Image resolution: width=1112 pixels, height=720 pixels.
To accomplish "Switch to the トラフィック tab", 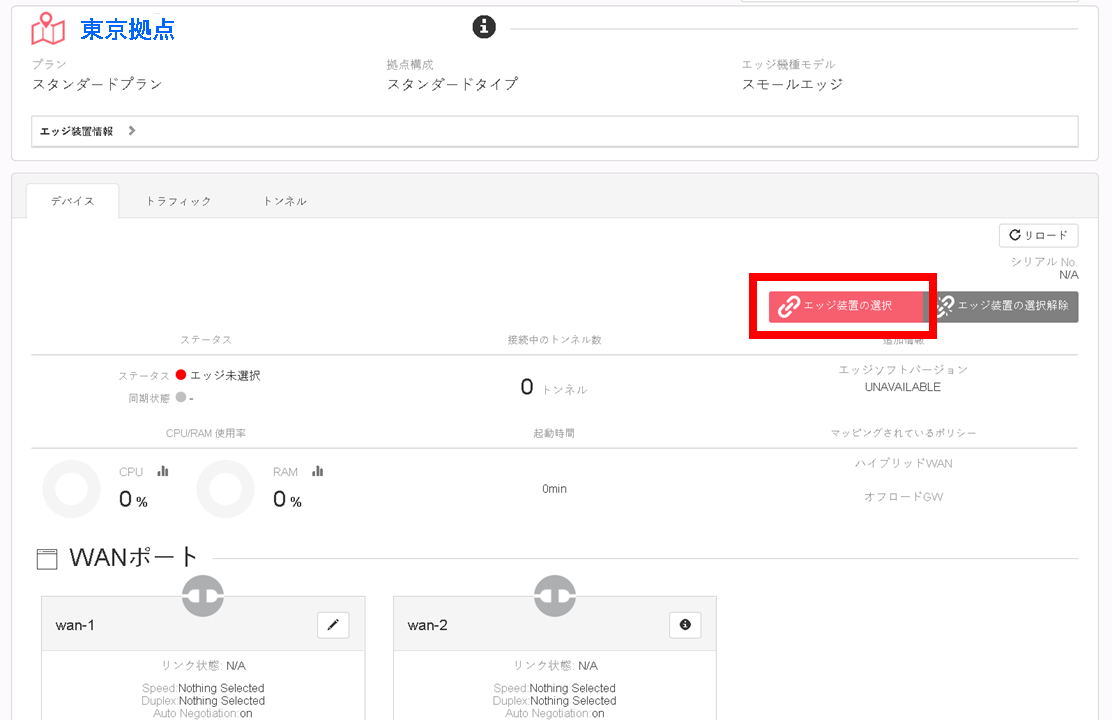I will coord(179,201).
